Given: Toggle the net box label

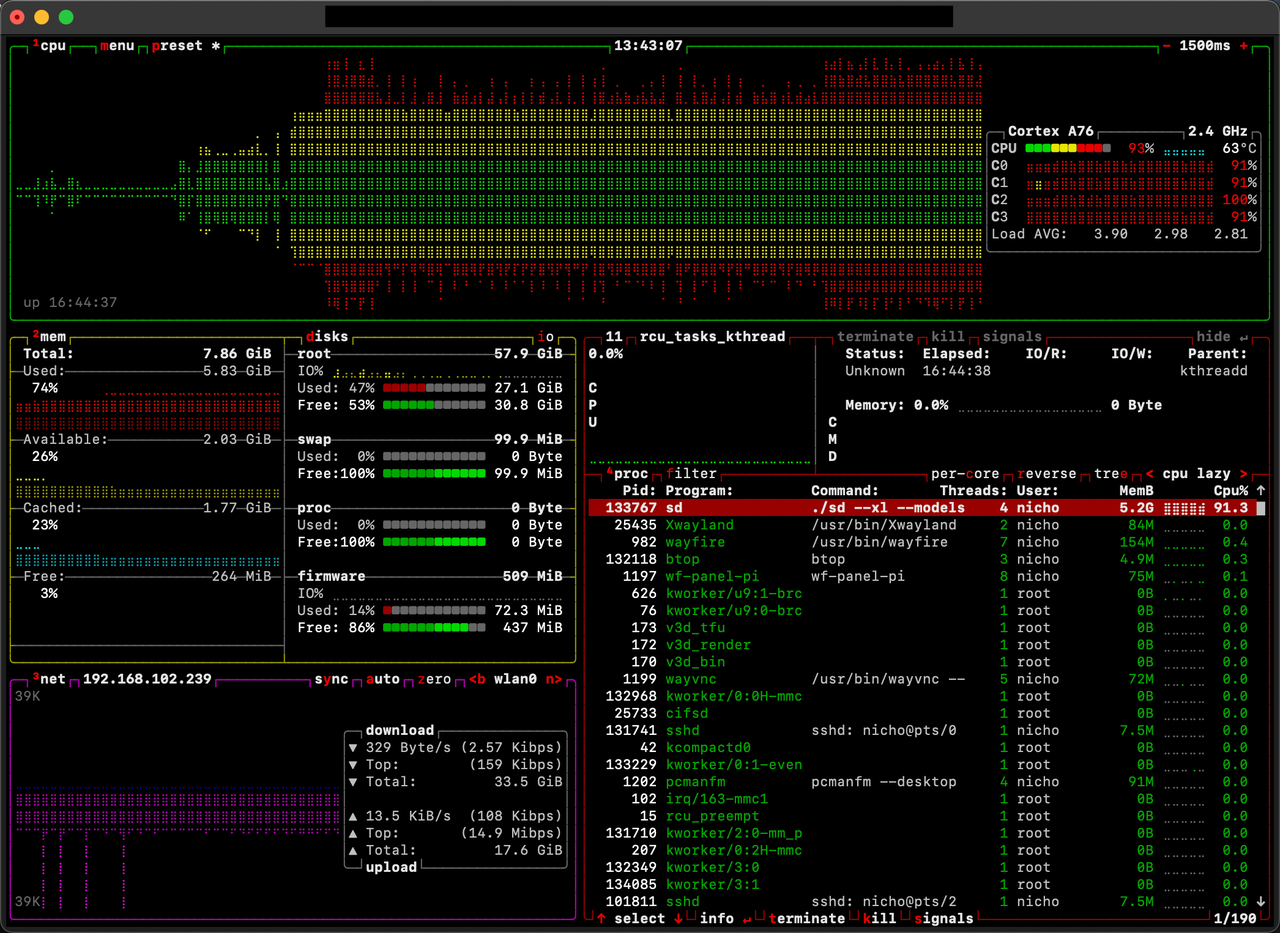Looking at the screenshot, I should pos(49,679).
